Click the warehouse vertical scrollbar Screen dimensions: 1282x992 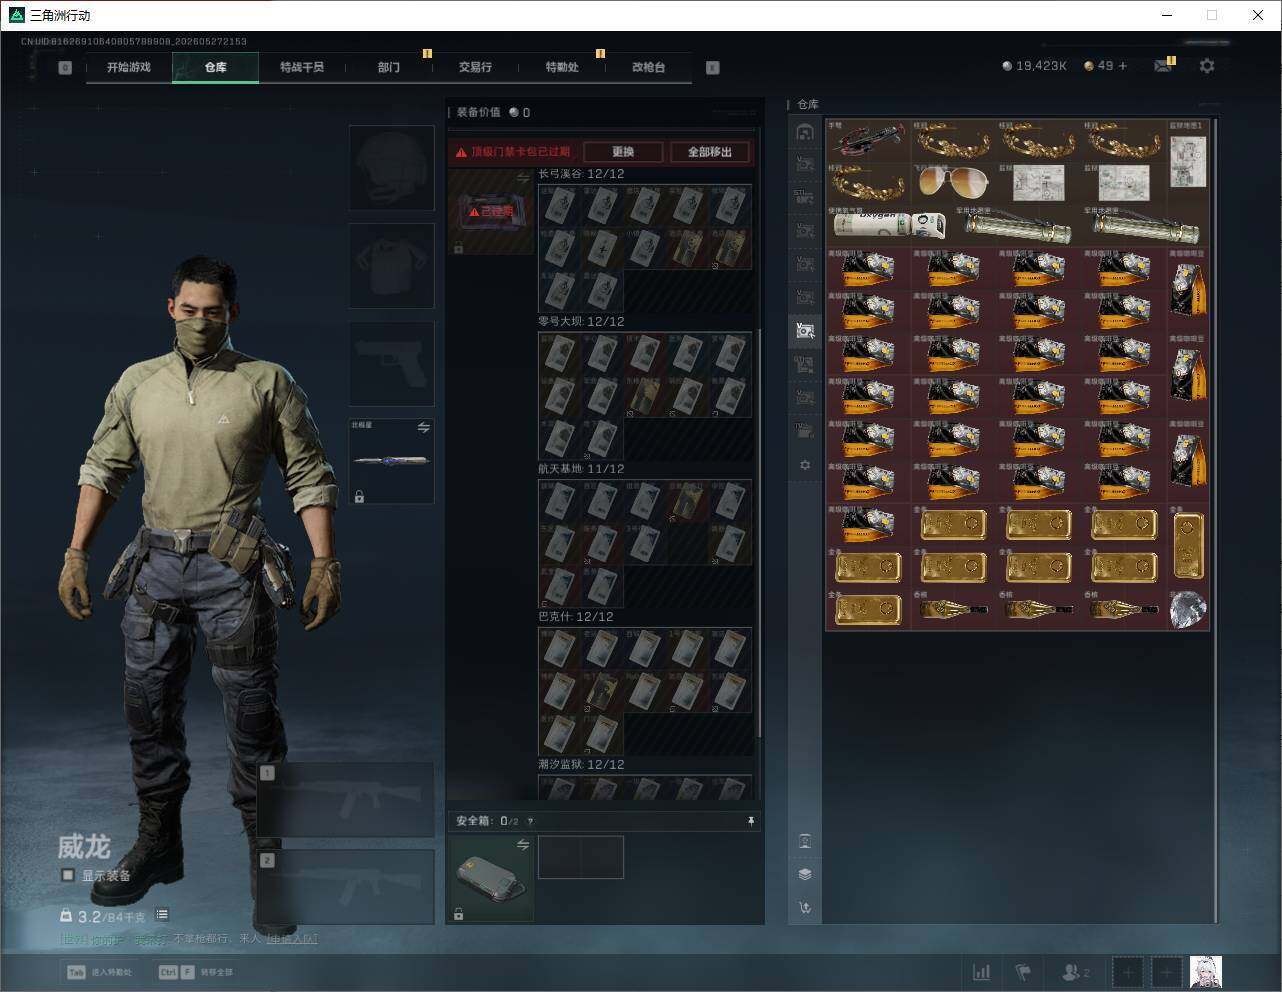pyautogui.click(x=1216, y=520)
